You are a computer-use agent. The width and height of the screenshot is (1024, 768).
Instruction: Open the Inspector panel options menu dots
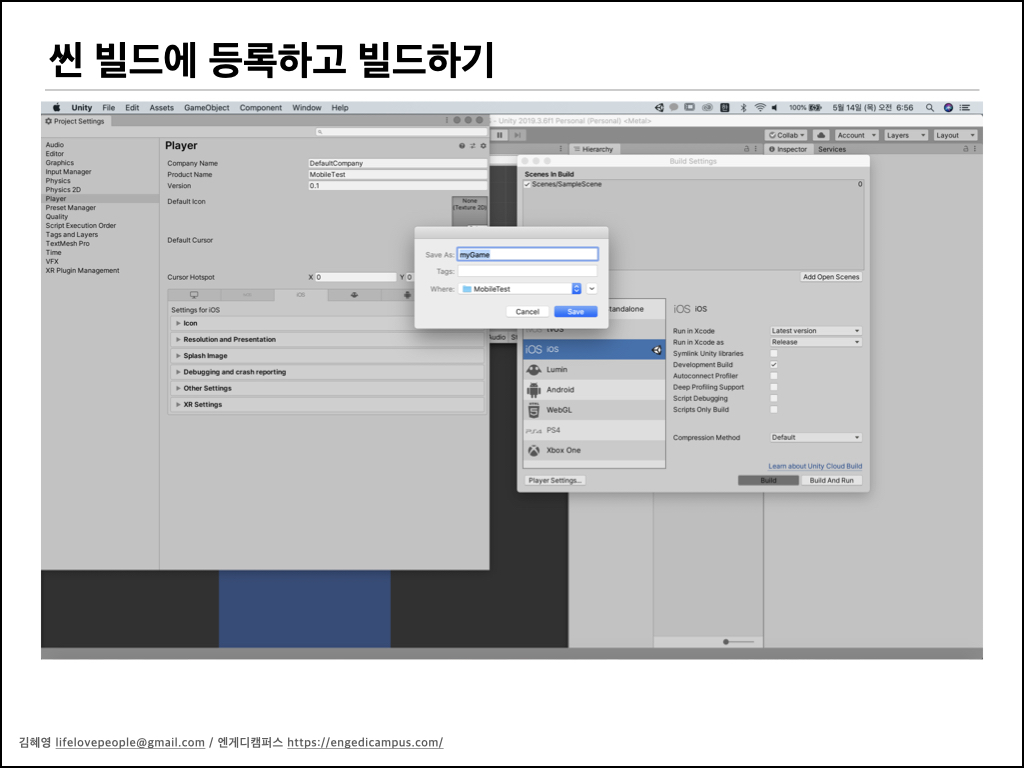975,150
